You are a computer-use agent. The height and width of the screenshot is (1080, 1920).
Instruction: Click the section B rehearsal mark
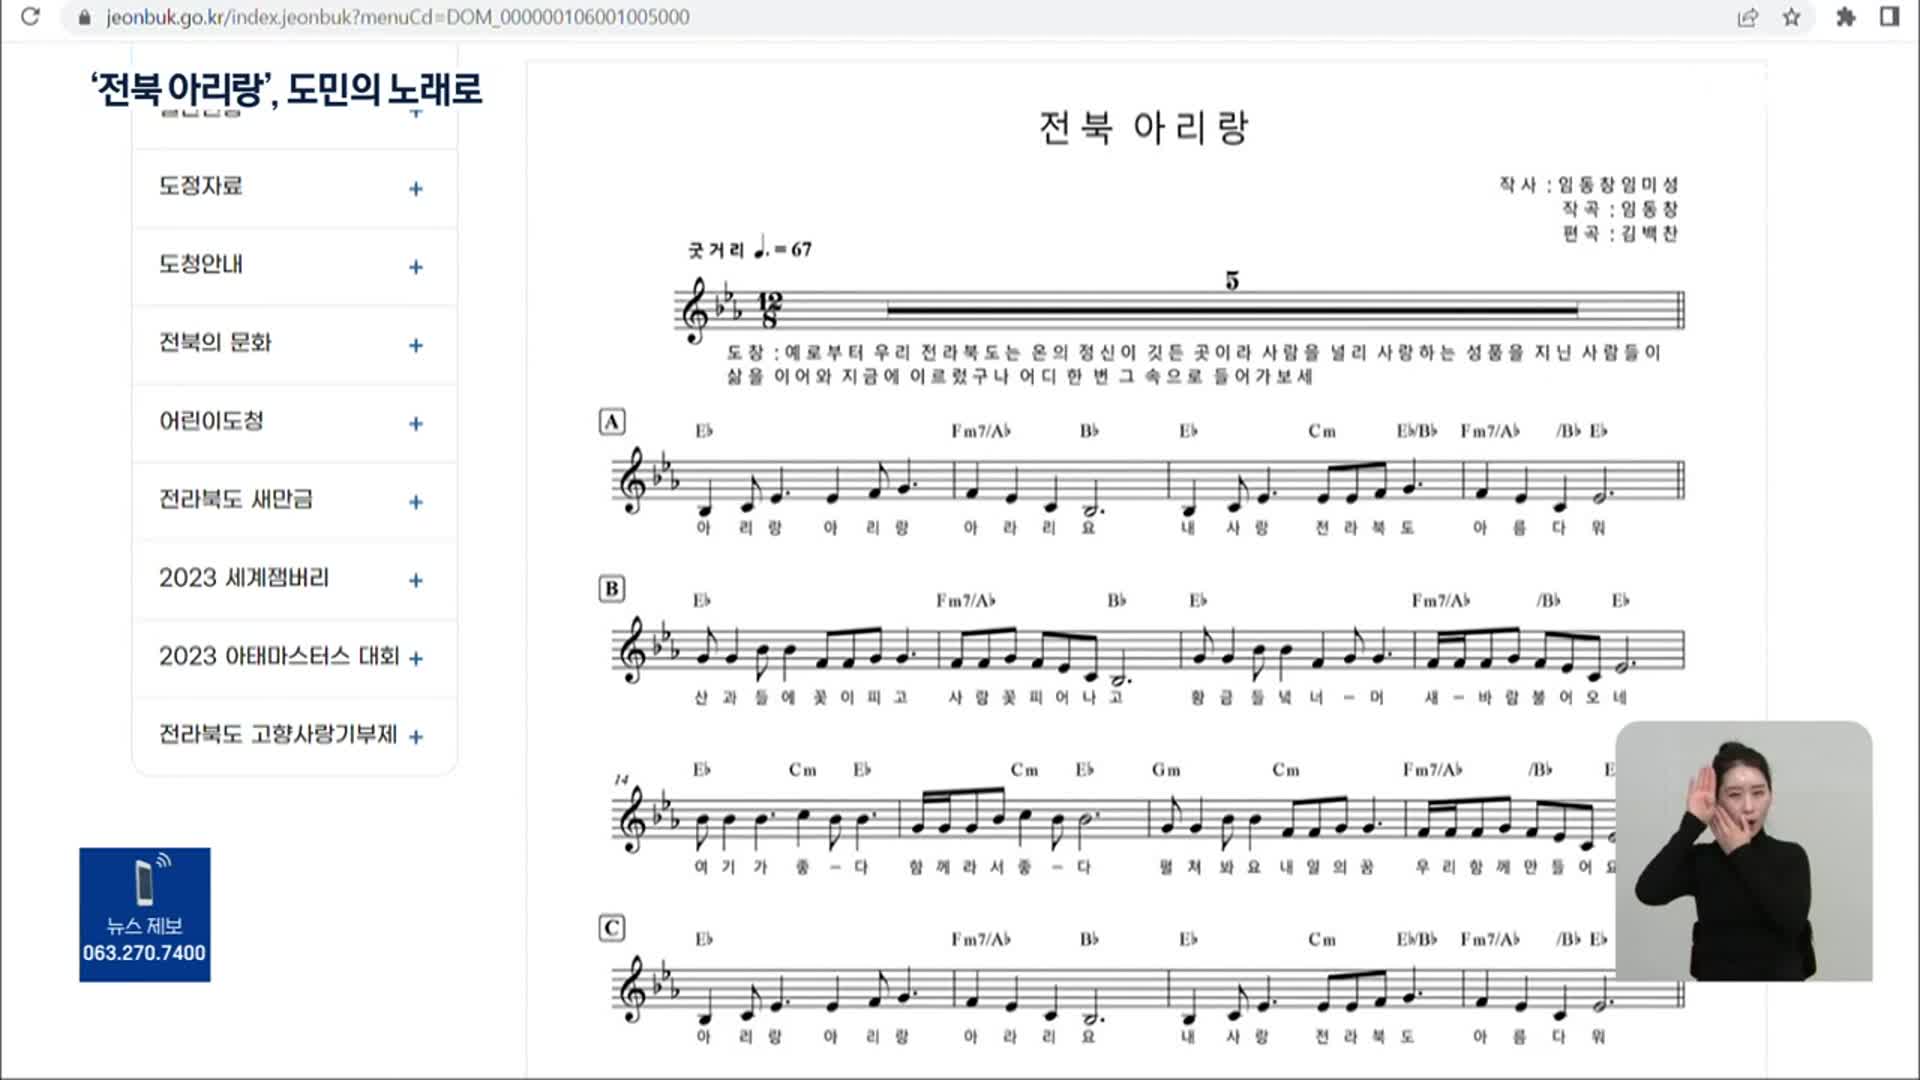pos(612,589)
